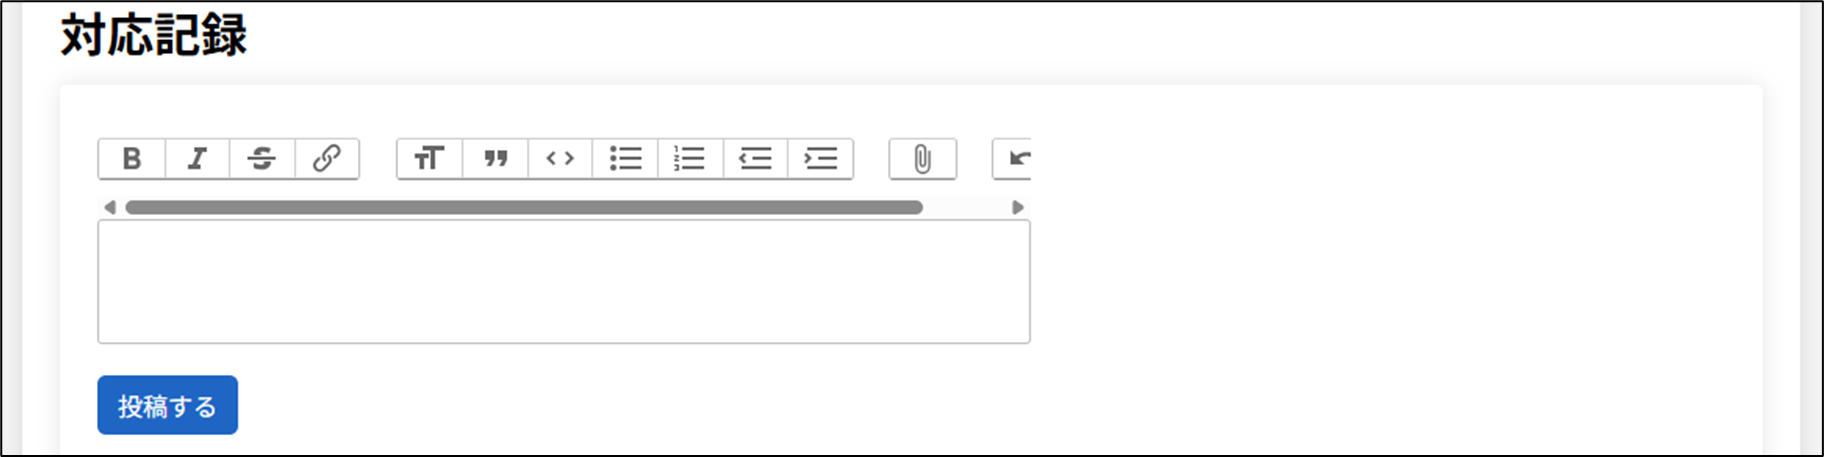Undo the last edit
1824x457 pixels.
point(1015,159)
